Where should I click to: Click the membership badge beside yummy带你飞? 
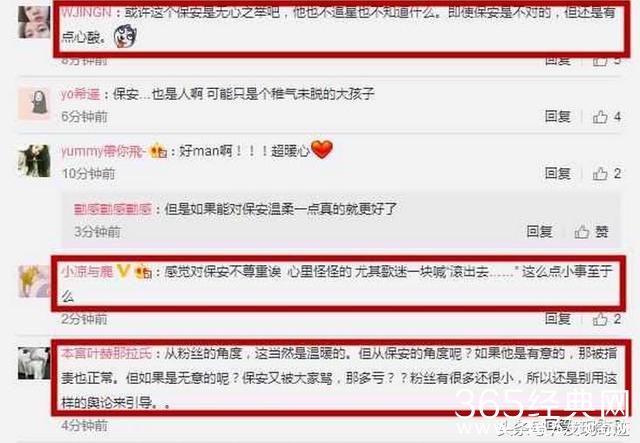(159, 151)
